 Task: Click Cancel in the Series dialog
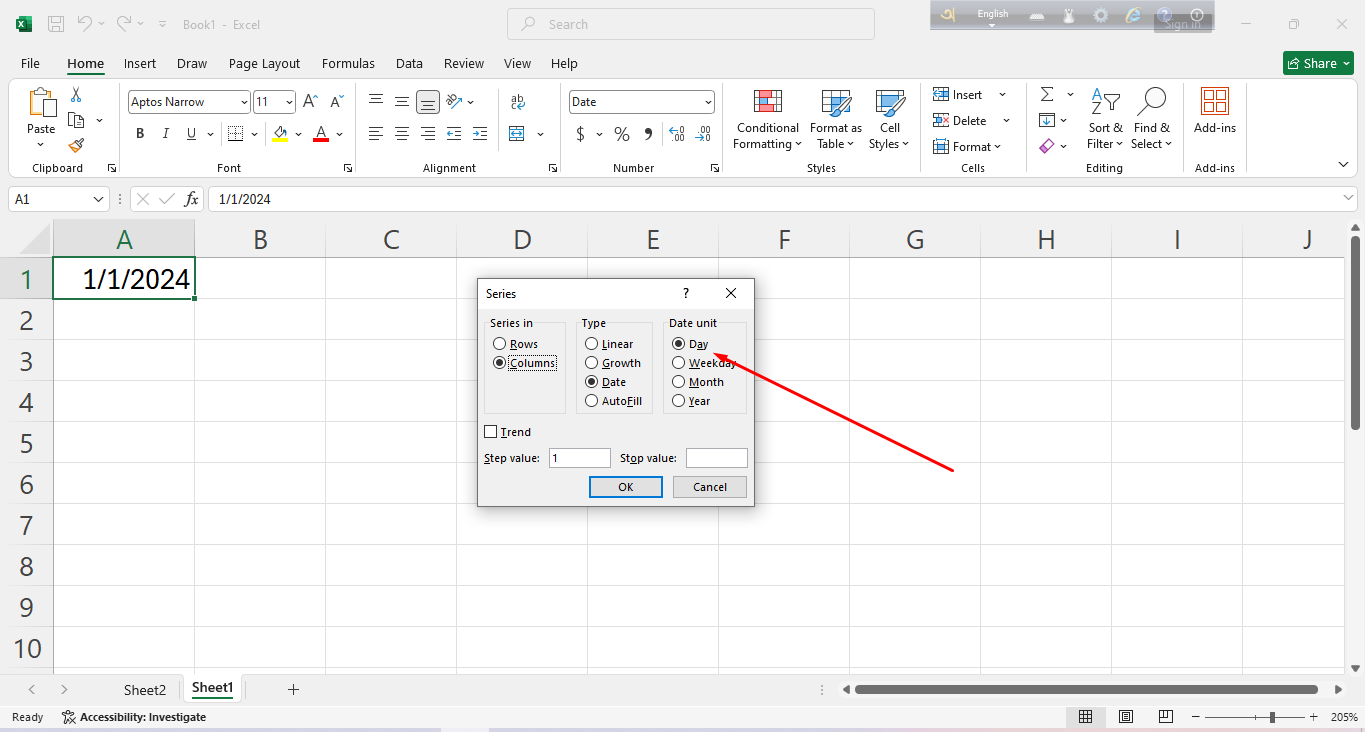click(x=709, y=487)
